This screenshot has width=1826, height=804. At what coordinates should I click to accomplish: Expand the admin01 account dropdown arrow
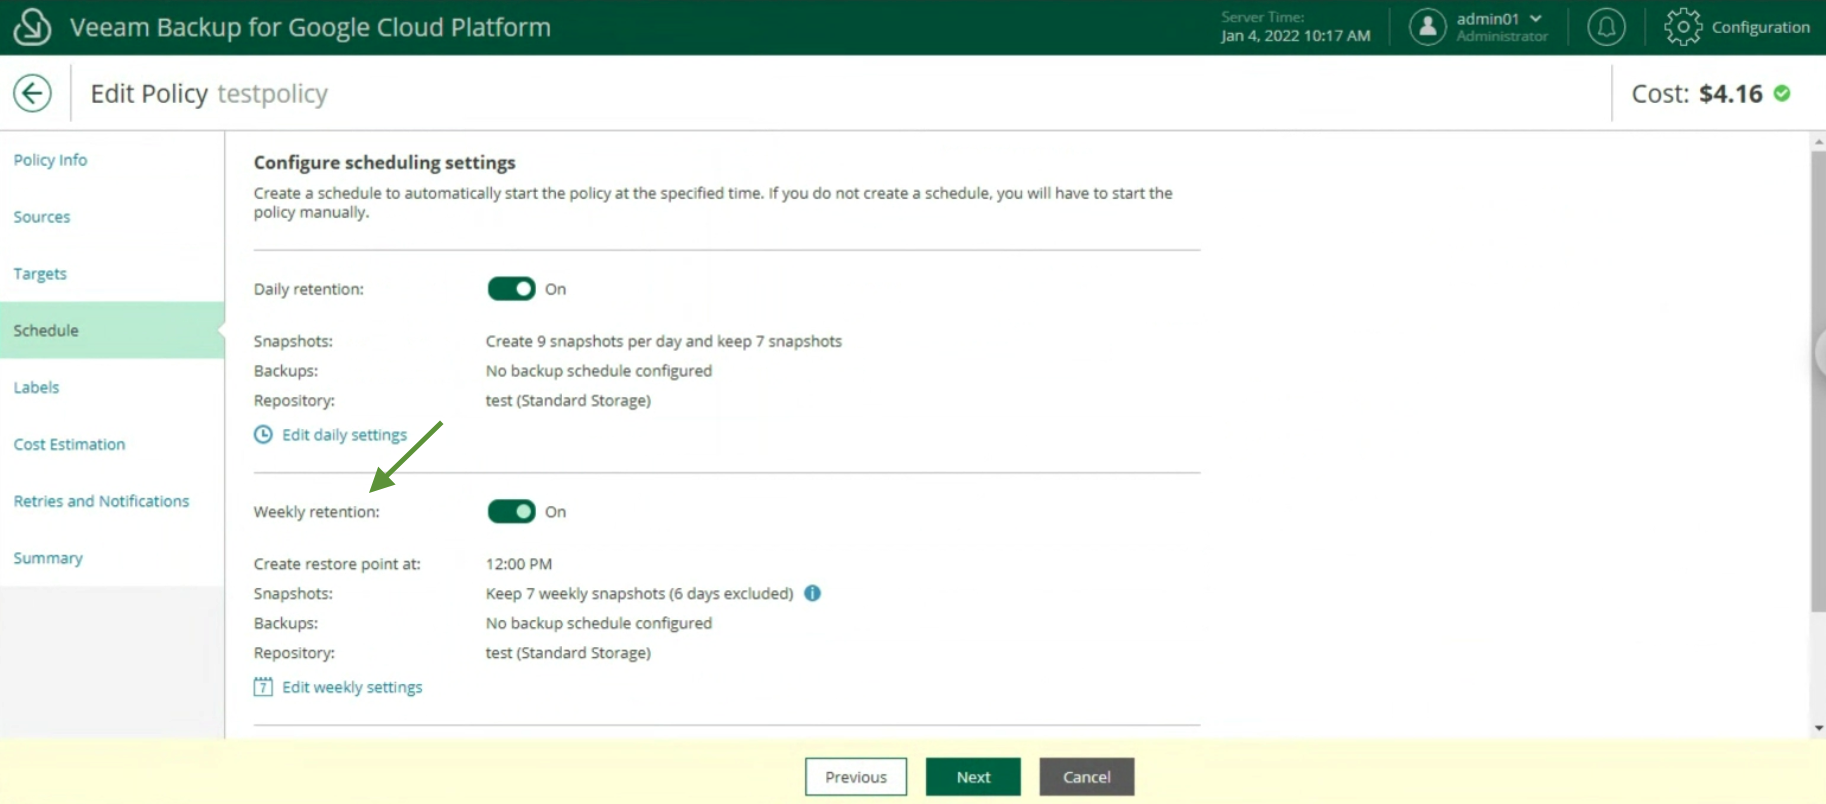pyautogui.click(x=1535, y=18)
